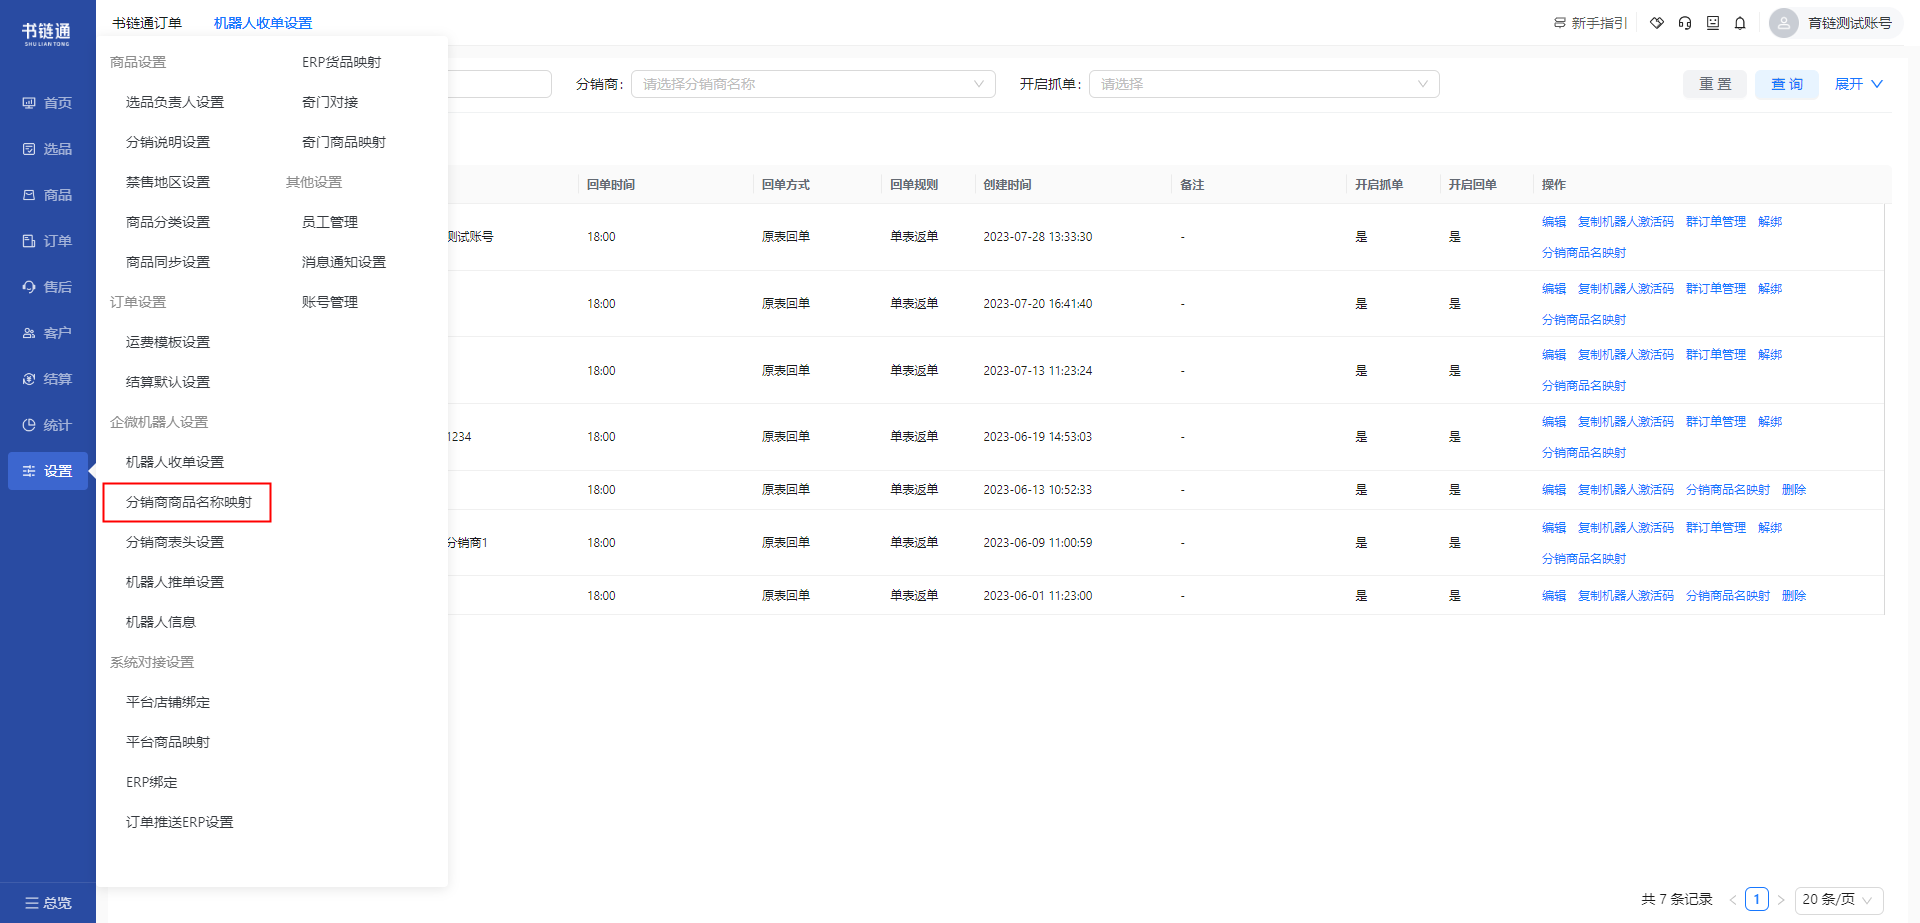Image resolution: width=1920 pixels, height=923 pixels.
Task: Open 客户 in the sidebar
Action: tap(47, 333)
